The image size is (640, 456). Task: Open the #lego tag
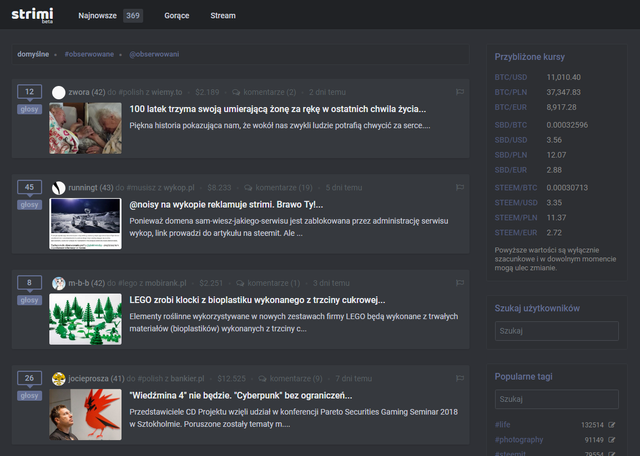[x=127, y=283]
